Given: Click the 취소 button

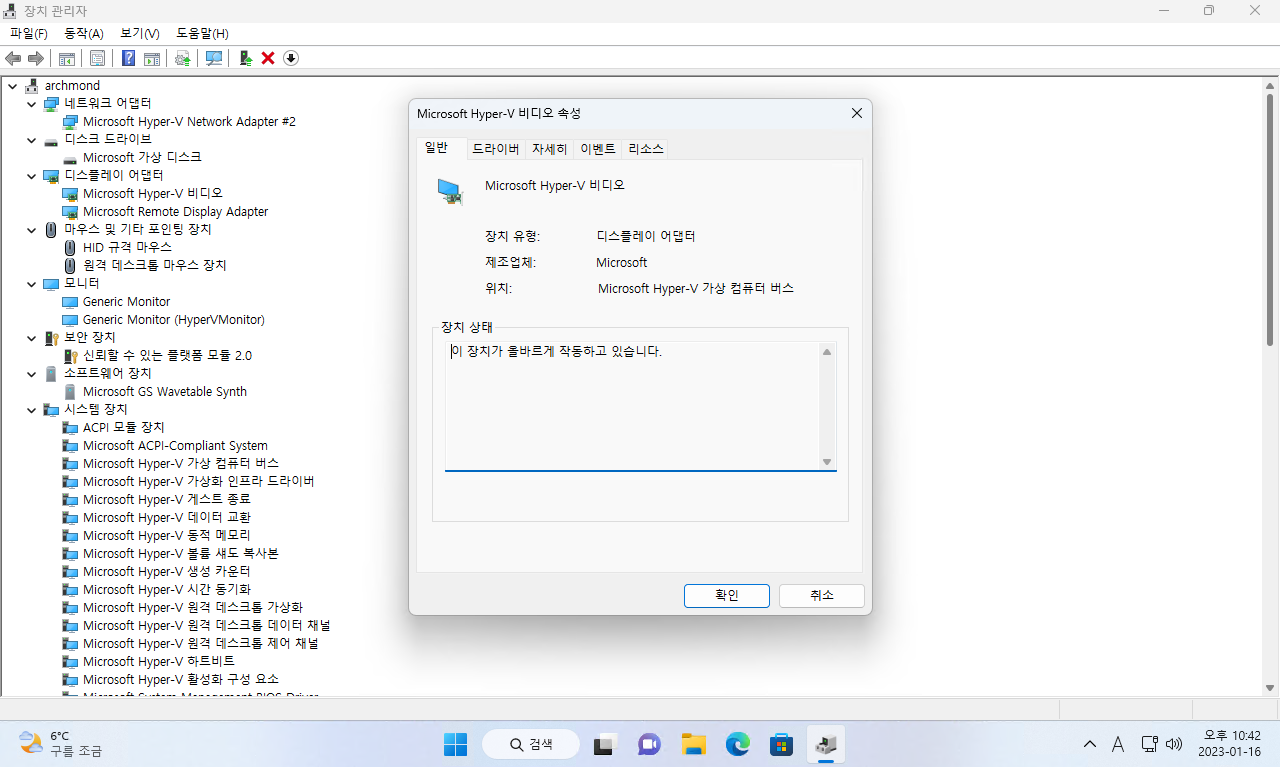Looking at the screenshot, I should (x=822, y=595).
